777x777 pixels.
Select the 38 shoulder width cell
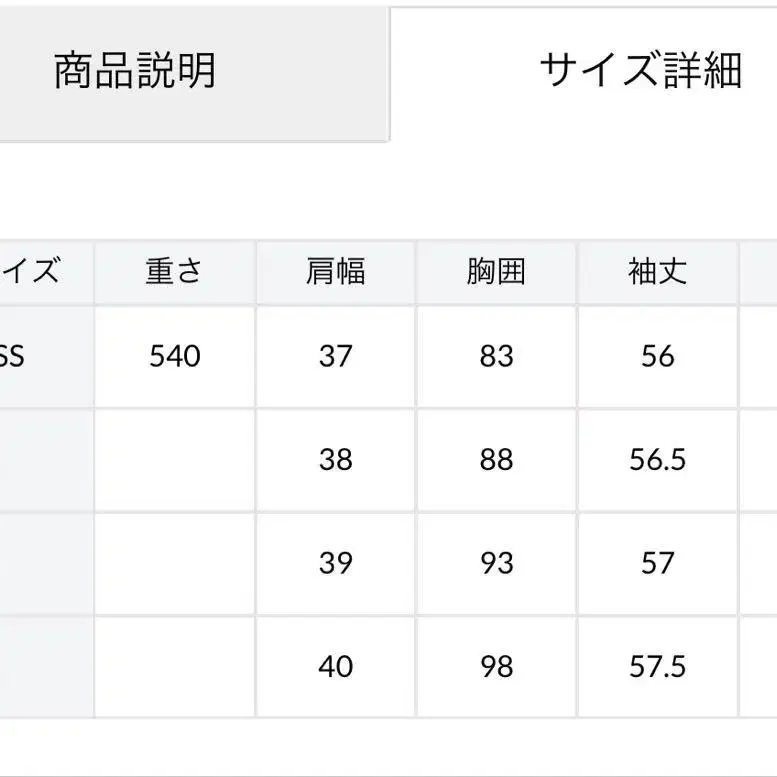pyautogui.click(x=336, y=460)
